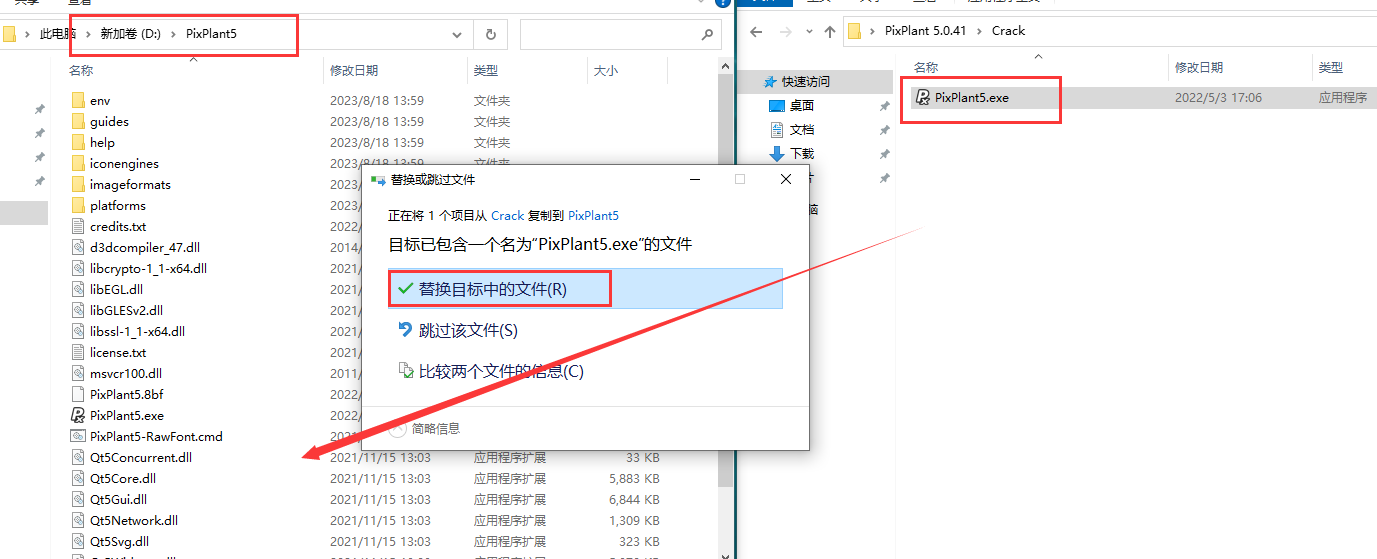
Task: Click PixPlant 5.0.41 in the right breadcrumb
Action: point(926,31)
